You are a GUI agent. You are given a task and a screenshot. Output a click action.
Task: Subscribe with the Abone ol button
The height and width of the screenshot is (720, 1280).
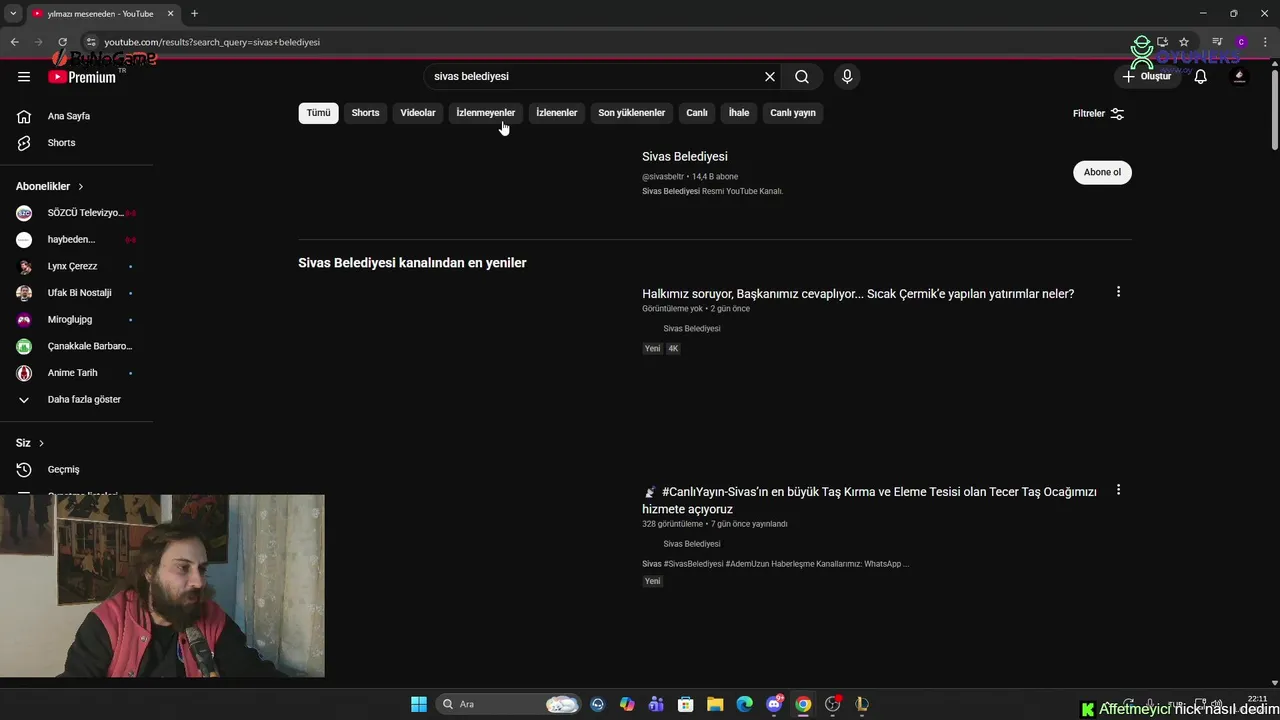point(1102,172)
